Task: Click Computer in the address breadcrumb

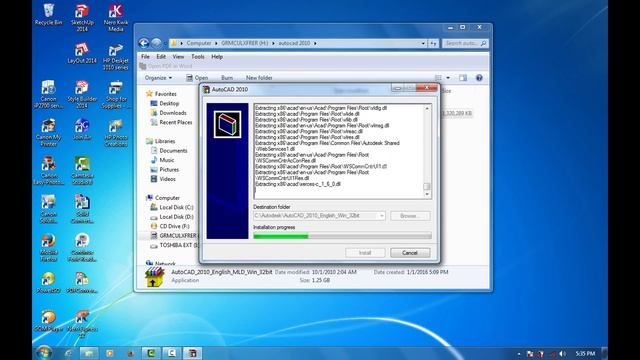Action: pyautogui.click(x=199, y=43)
